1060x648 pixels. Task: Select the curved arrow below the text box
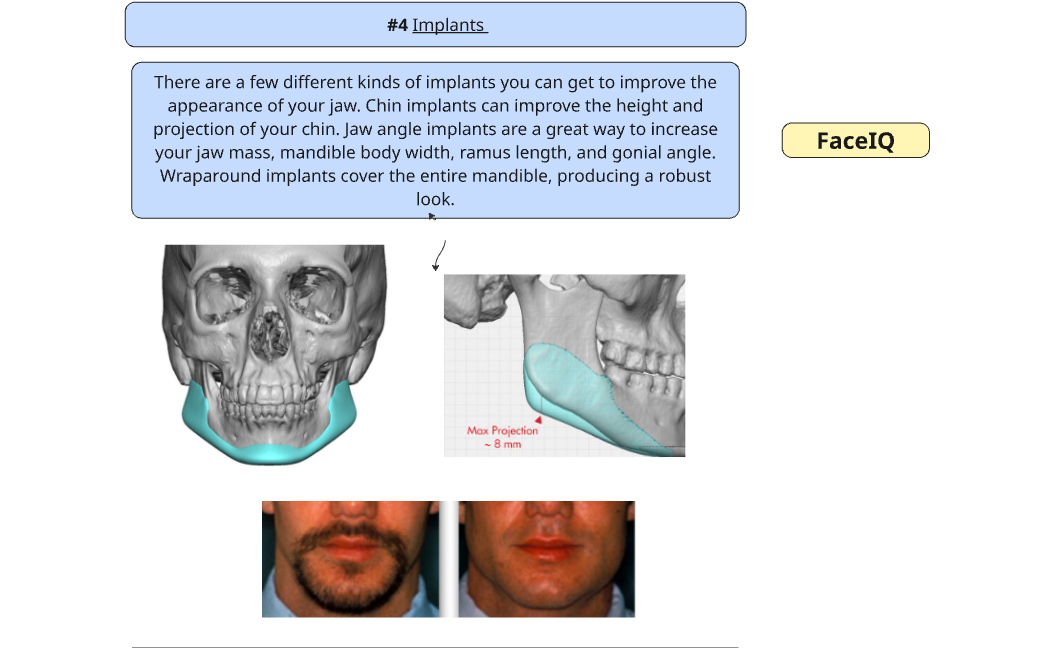pos(438,255)
